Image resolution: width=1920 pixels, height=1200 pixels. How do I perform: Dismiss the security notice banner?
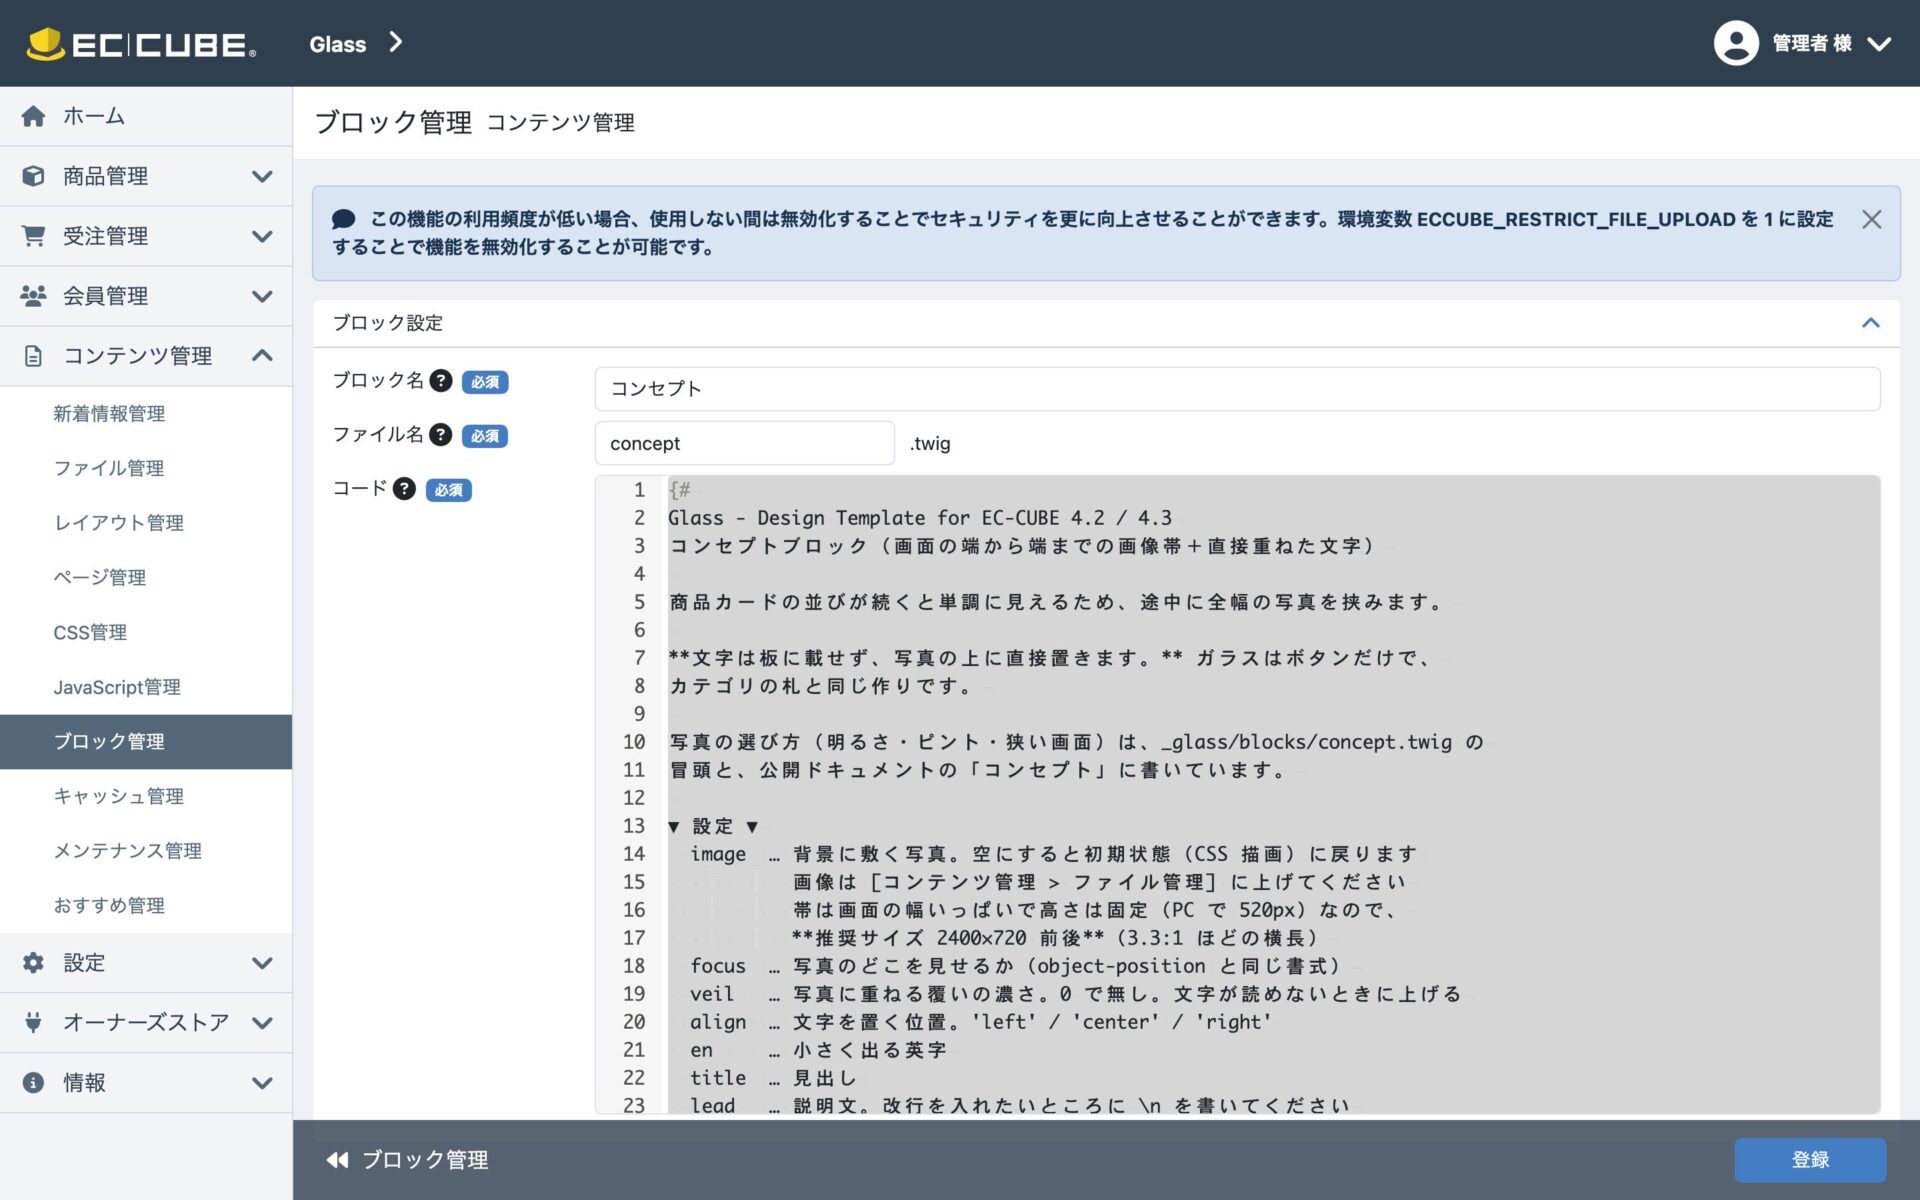tap(1872, 219)
